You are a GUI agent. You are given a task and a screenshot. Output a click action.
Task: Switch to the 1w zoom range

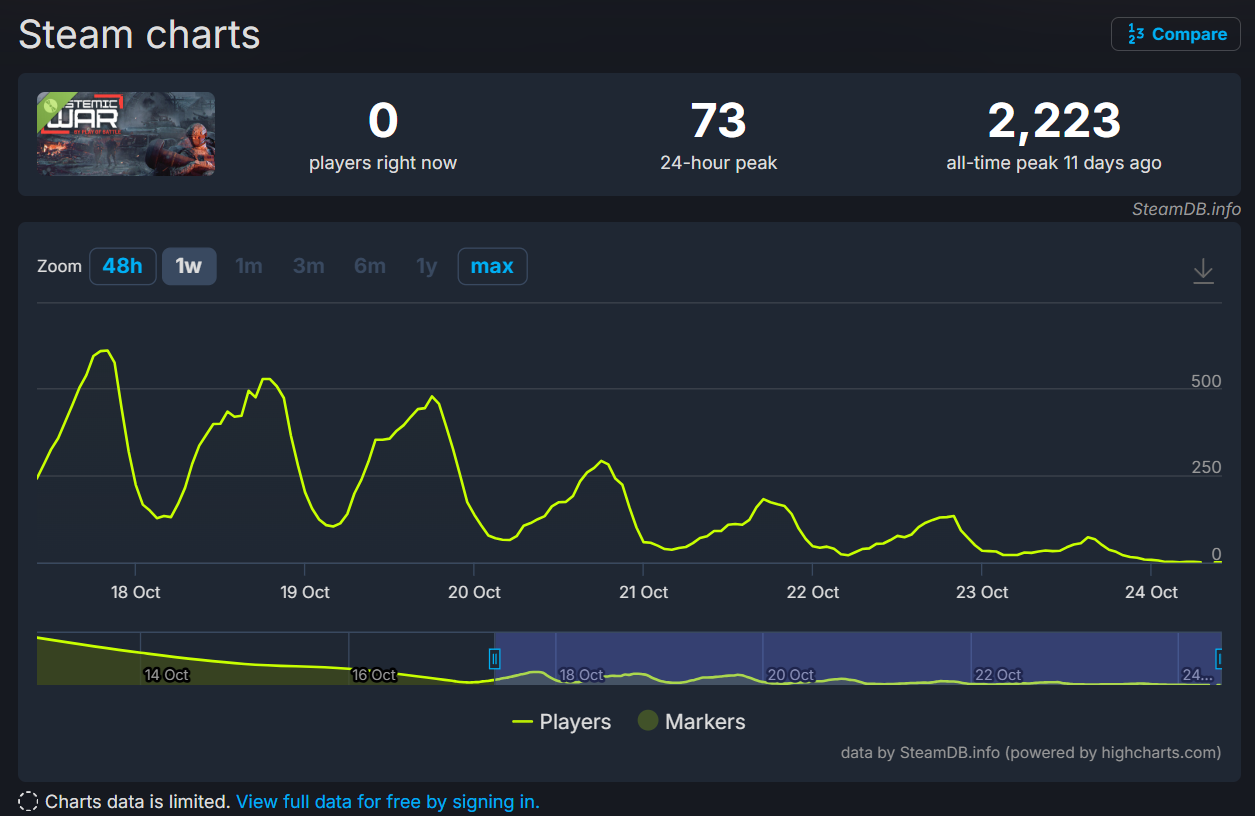(189, 266)
